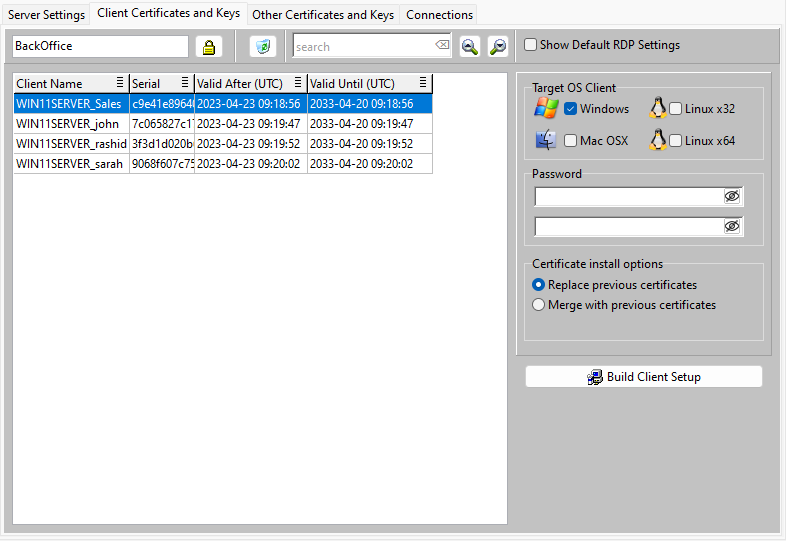Screen dimensions: 786x541
Task: Select the WIN11SERVER_john certificate row
Action: tap(68, 124)
